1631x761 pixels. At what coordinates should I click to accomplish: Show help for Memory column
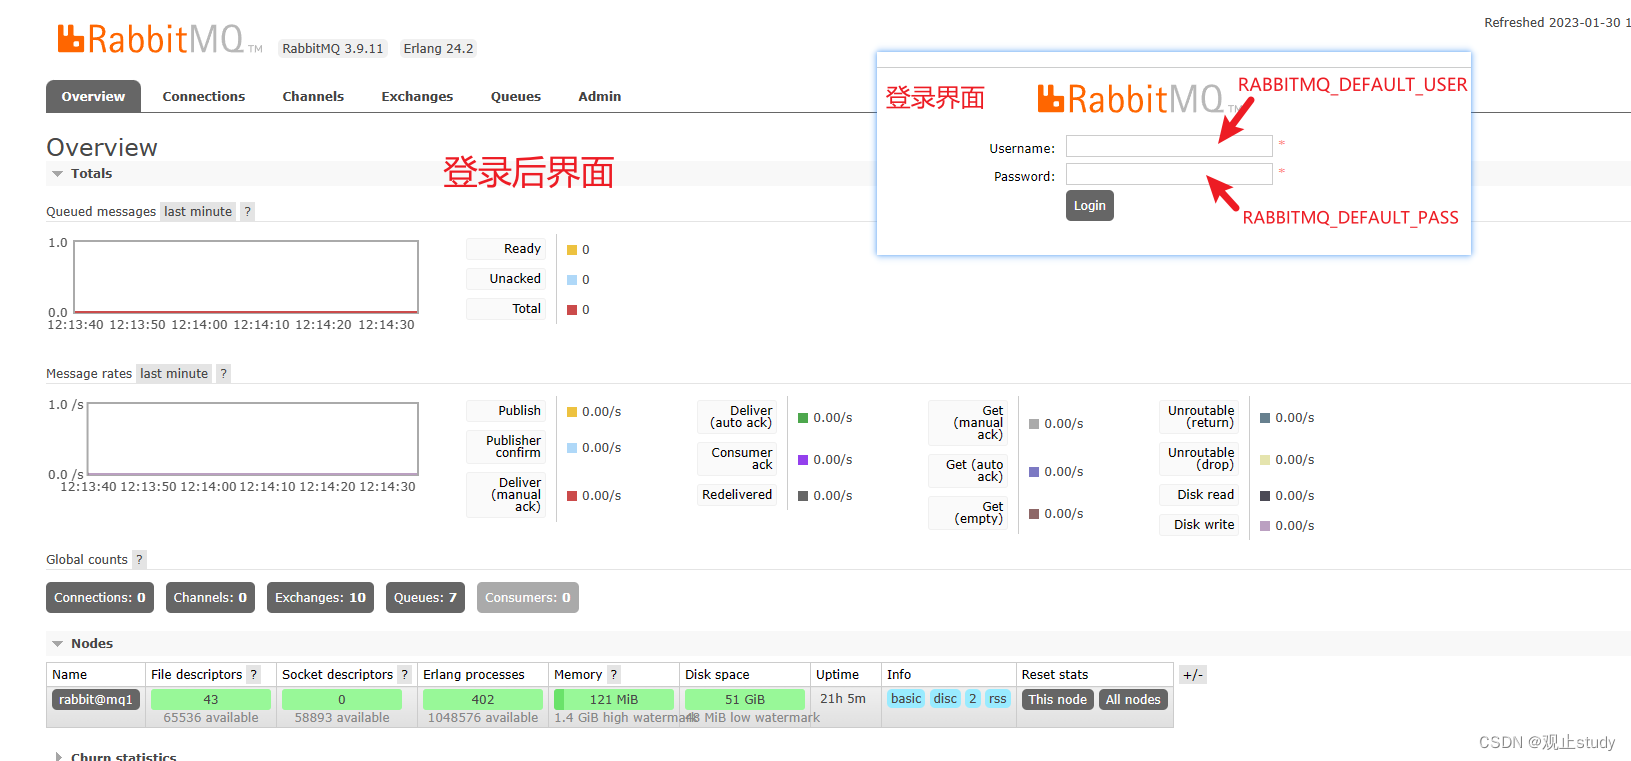coord(614,674)
